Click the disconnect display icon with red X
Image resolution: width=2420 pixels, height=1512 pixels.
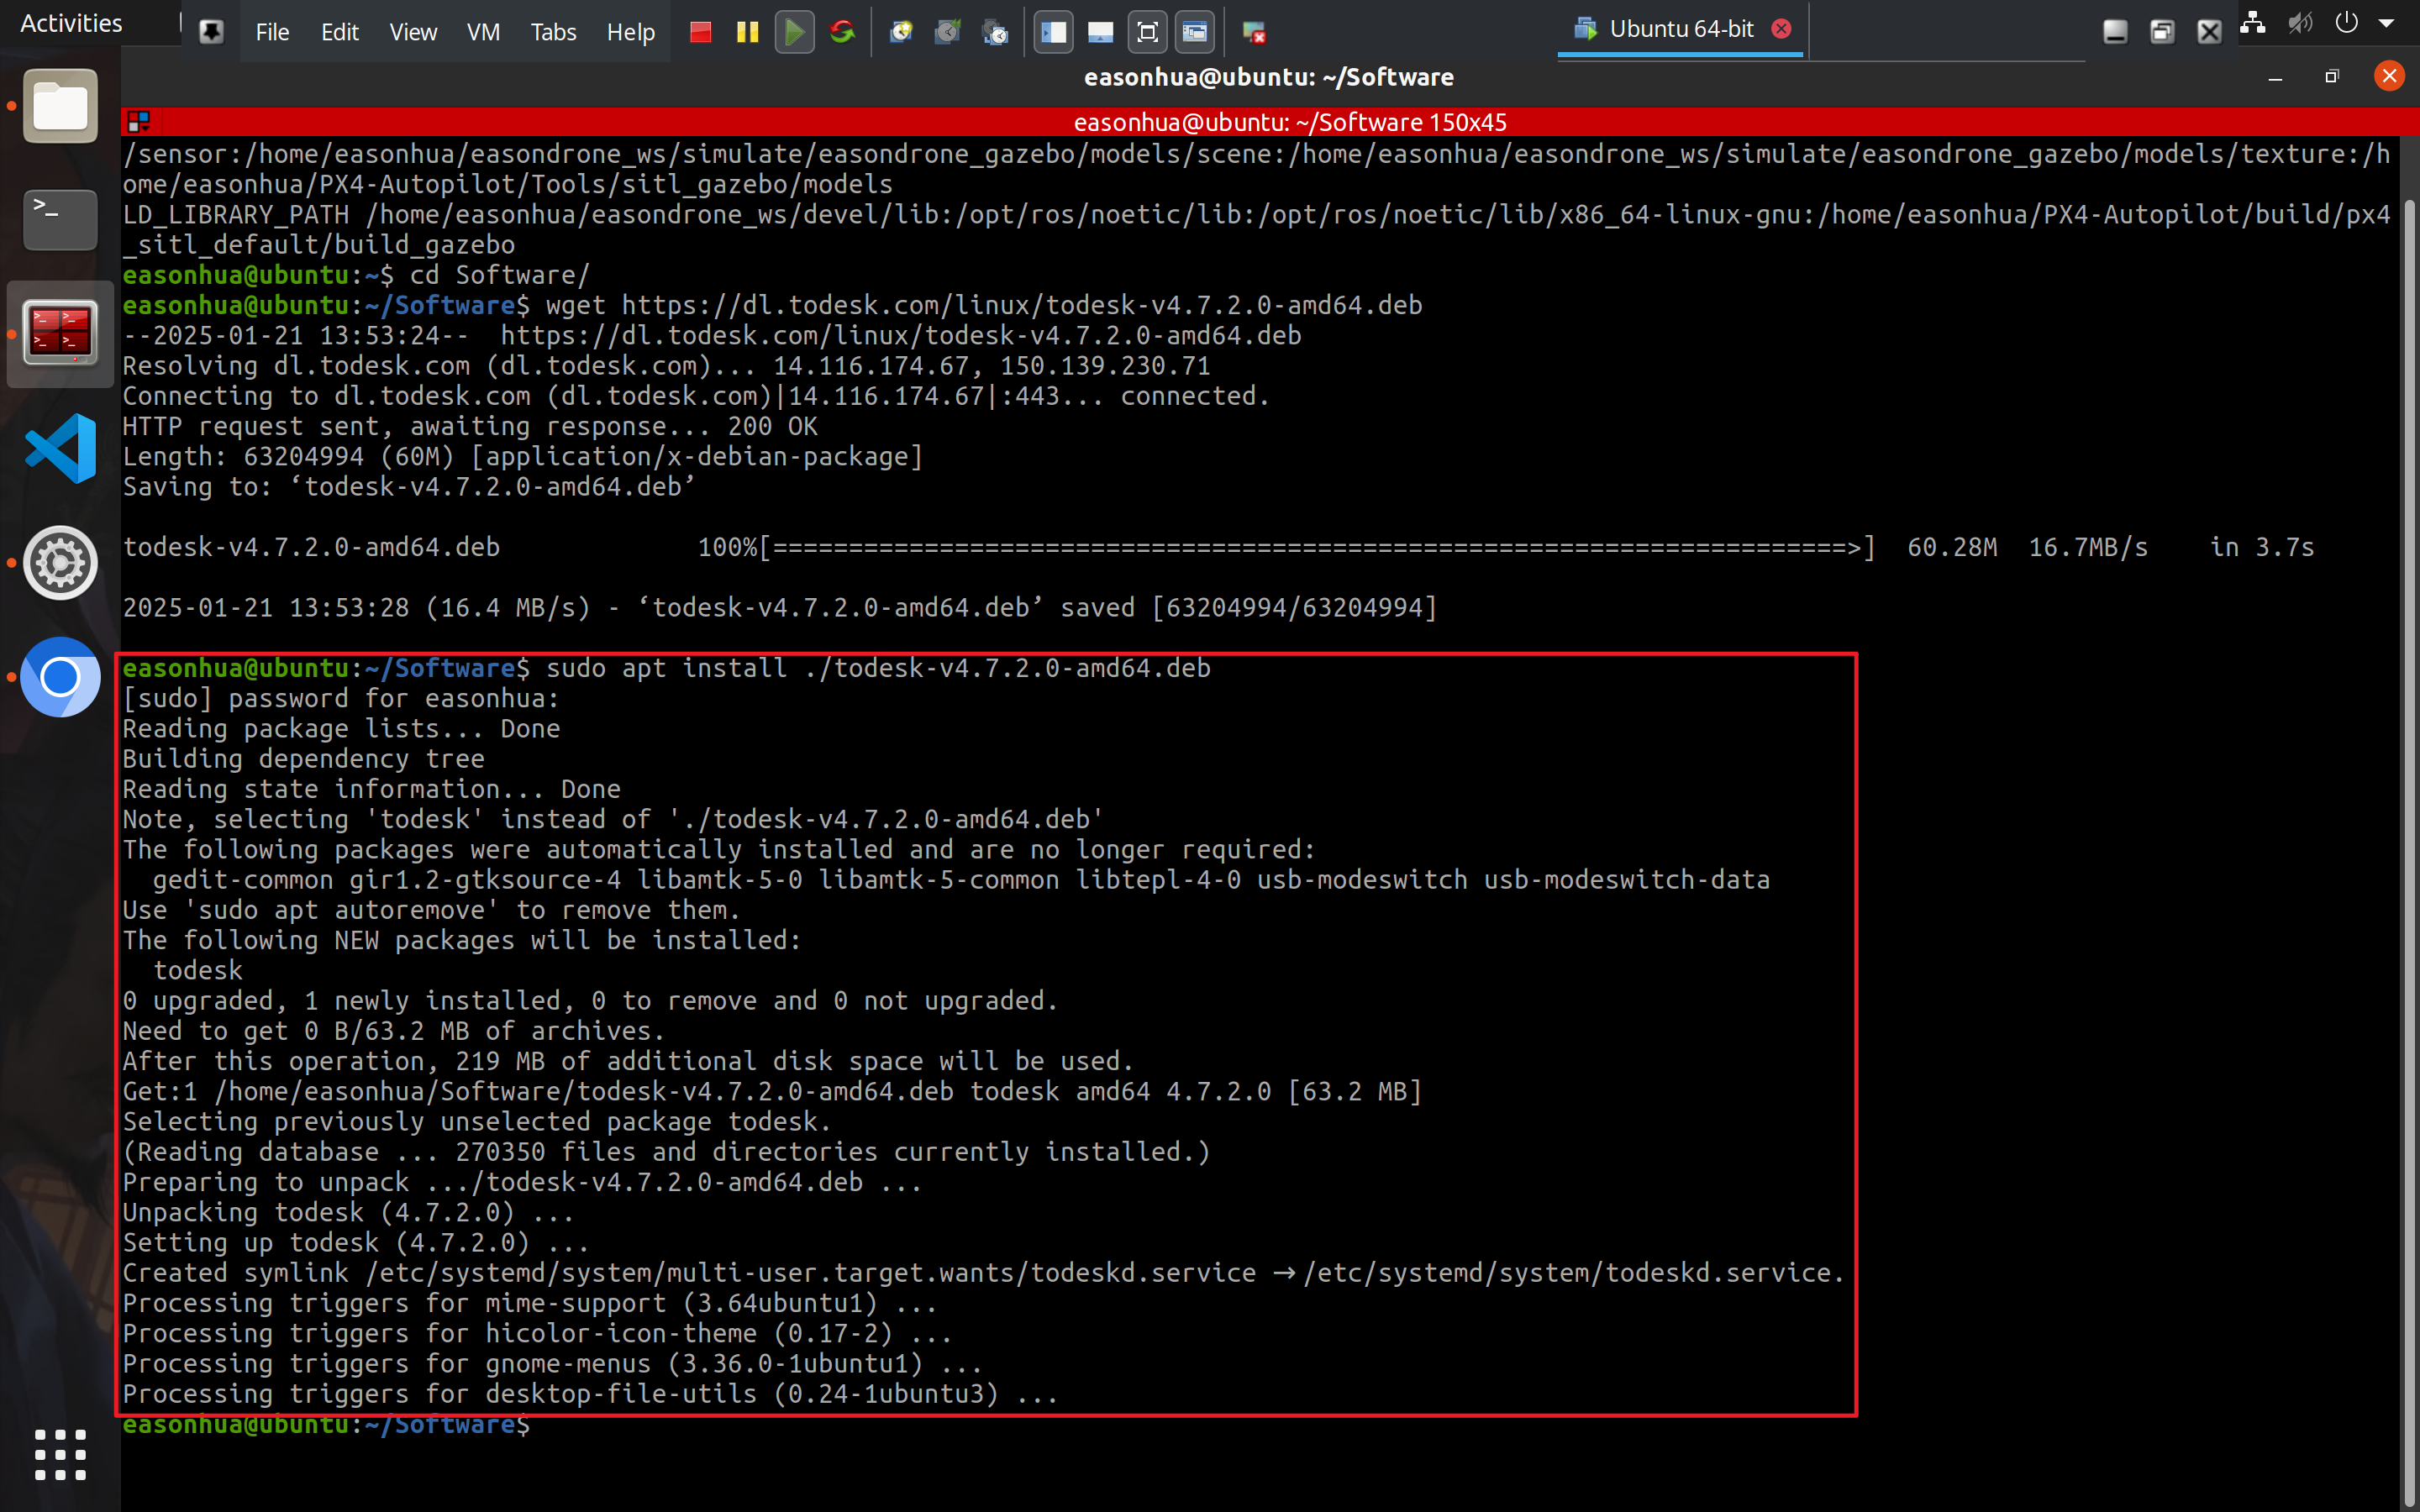pyautogui.click(x=1254, y=32)
